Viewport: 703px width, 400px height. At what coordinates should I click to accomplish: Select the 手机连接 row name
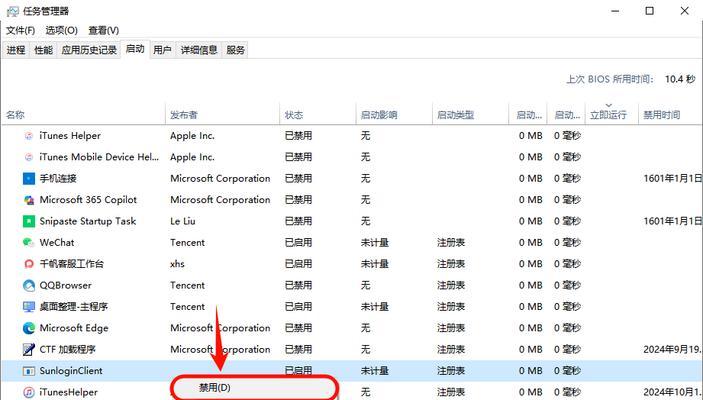(x=58, y=178)
